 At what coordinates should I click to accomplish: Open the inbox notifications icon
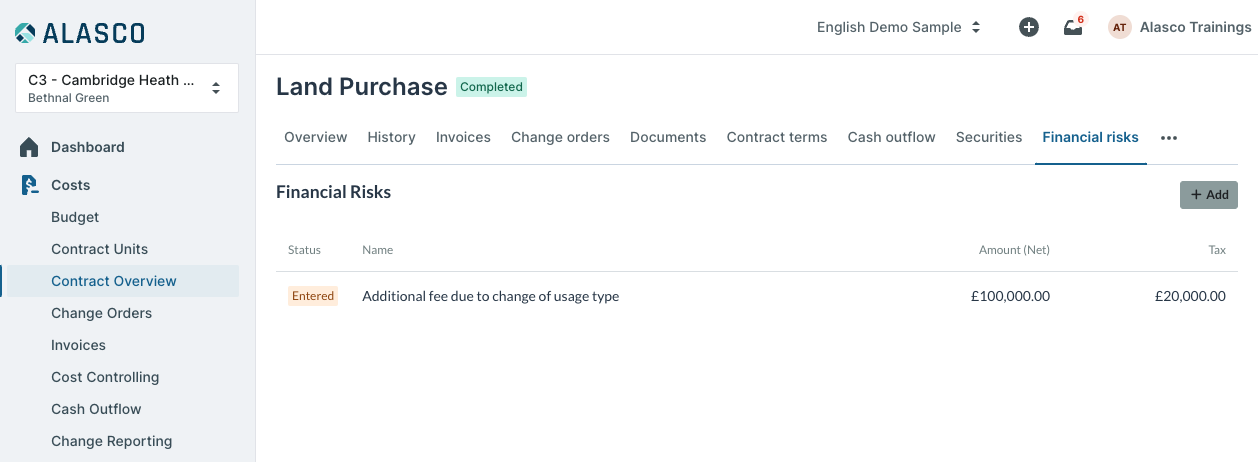(x=1073, y=28)
